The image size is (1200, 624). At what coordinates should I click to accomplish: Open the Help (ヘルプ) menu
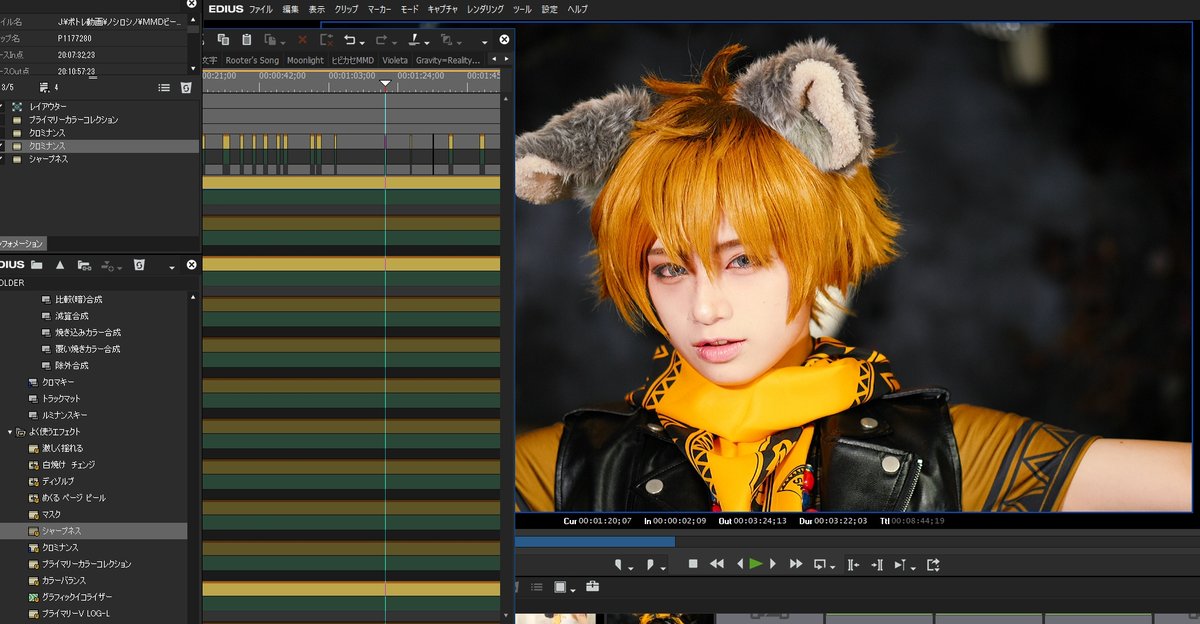578,9
